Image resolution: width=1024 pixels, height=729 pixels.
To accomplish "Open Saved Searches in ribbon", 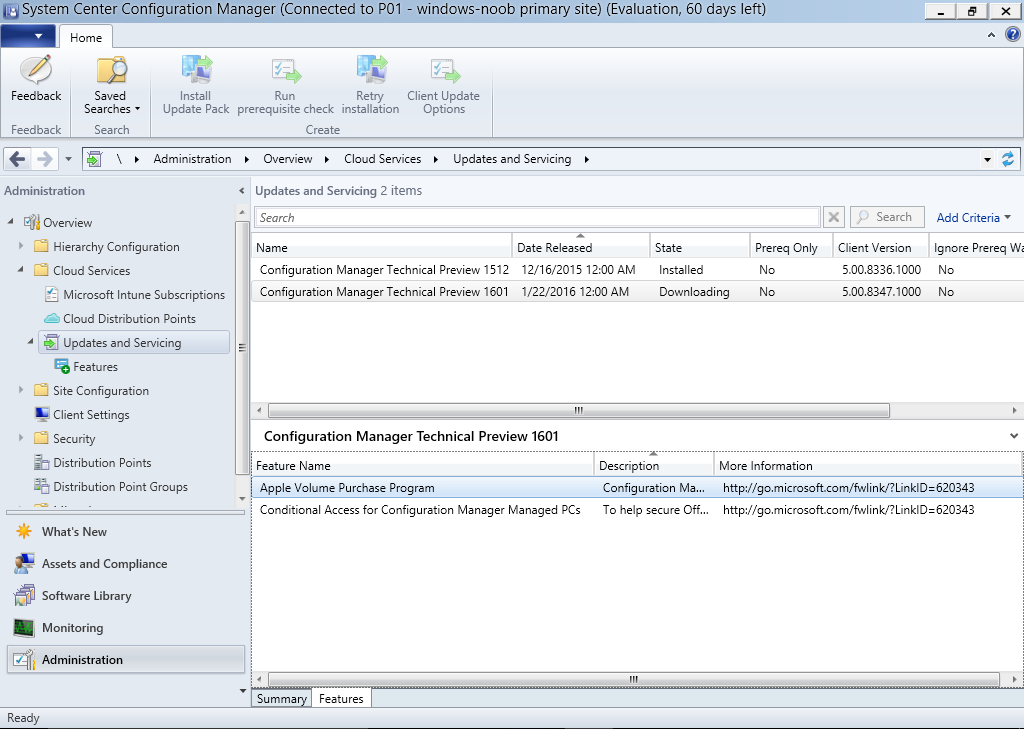I will click(111, 86).
